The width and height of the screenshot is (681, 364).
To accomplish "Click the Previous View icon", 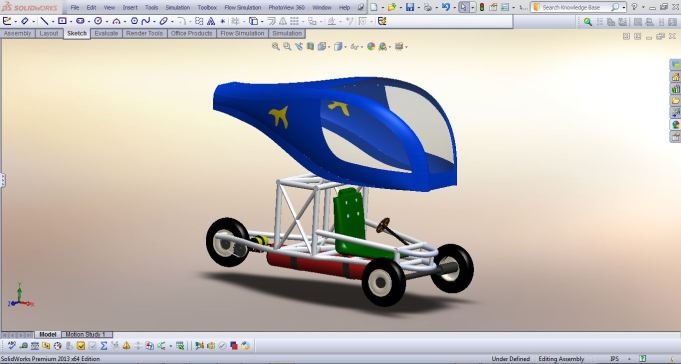I will click(x=299, y=46).
